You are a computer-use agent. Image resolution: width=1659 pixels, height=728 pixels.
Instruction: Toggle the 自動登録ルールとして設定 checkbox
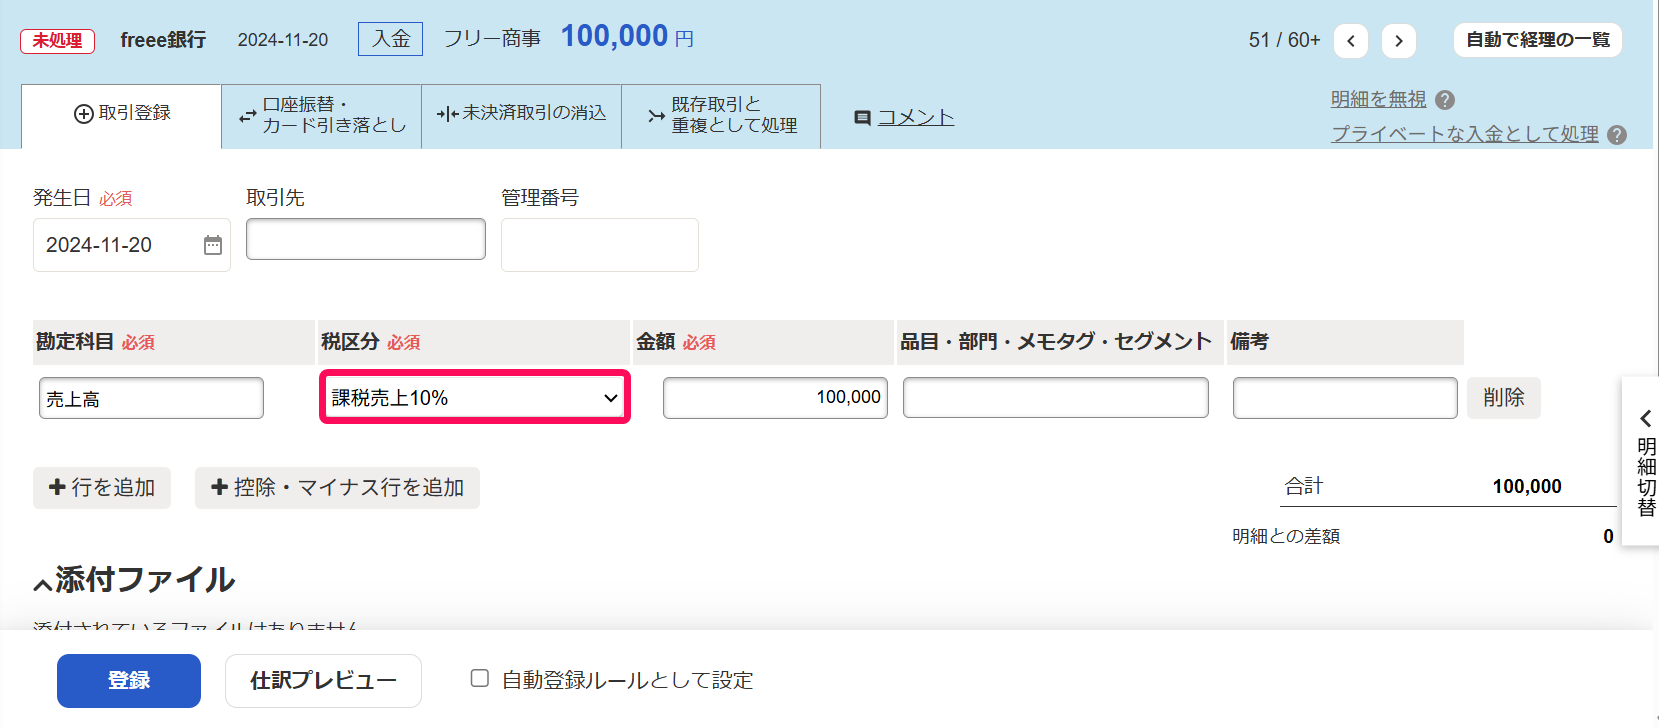[480, 679]
